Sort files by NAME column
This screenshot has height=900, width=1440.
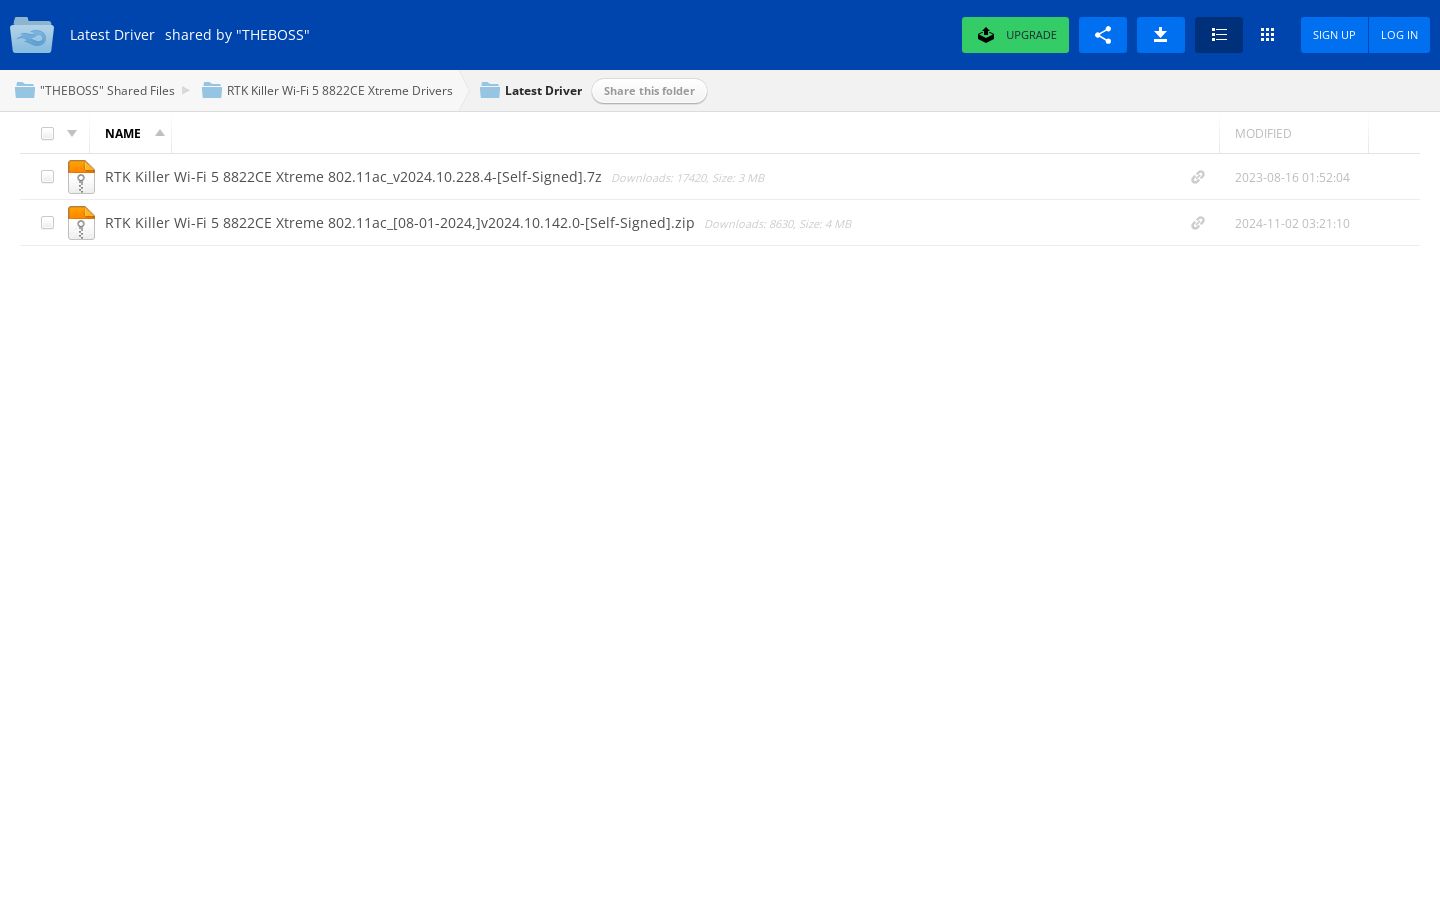[x=123, y=133]
